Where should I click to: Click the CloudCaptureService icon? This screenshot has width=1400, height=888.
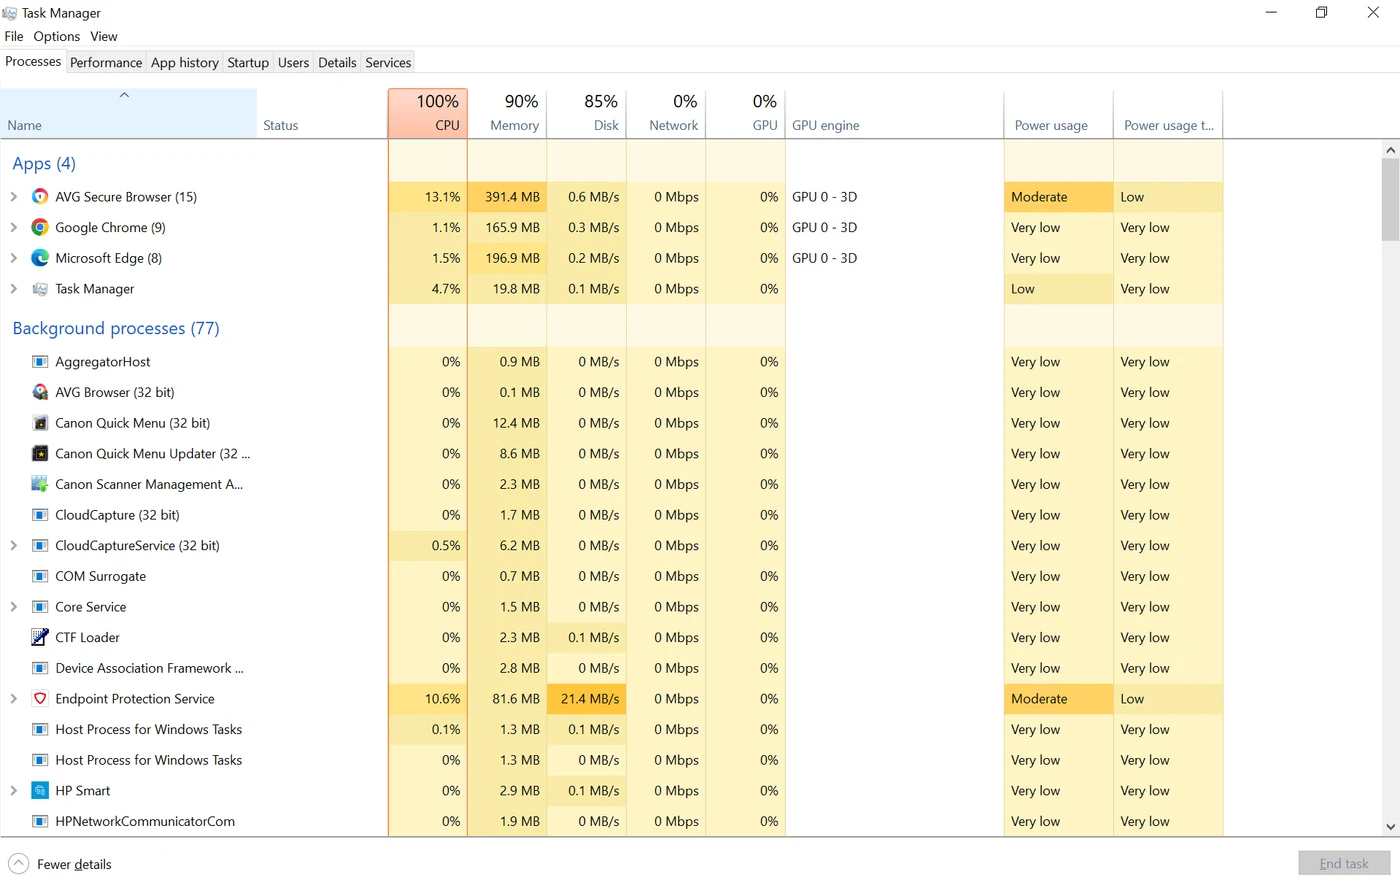(40, 546)
